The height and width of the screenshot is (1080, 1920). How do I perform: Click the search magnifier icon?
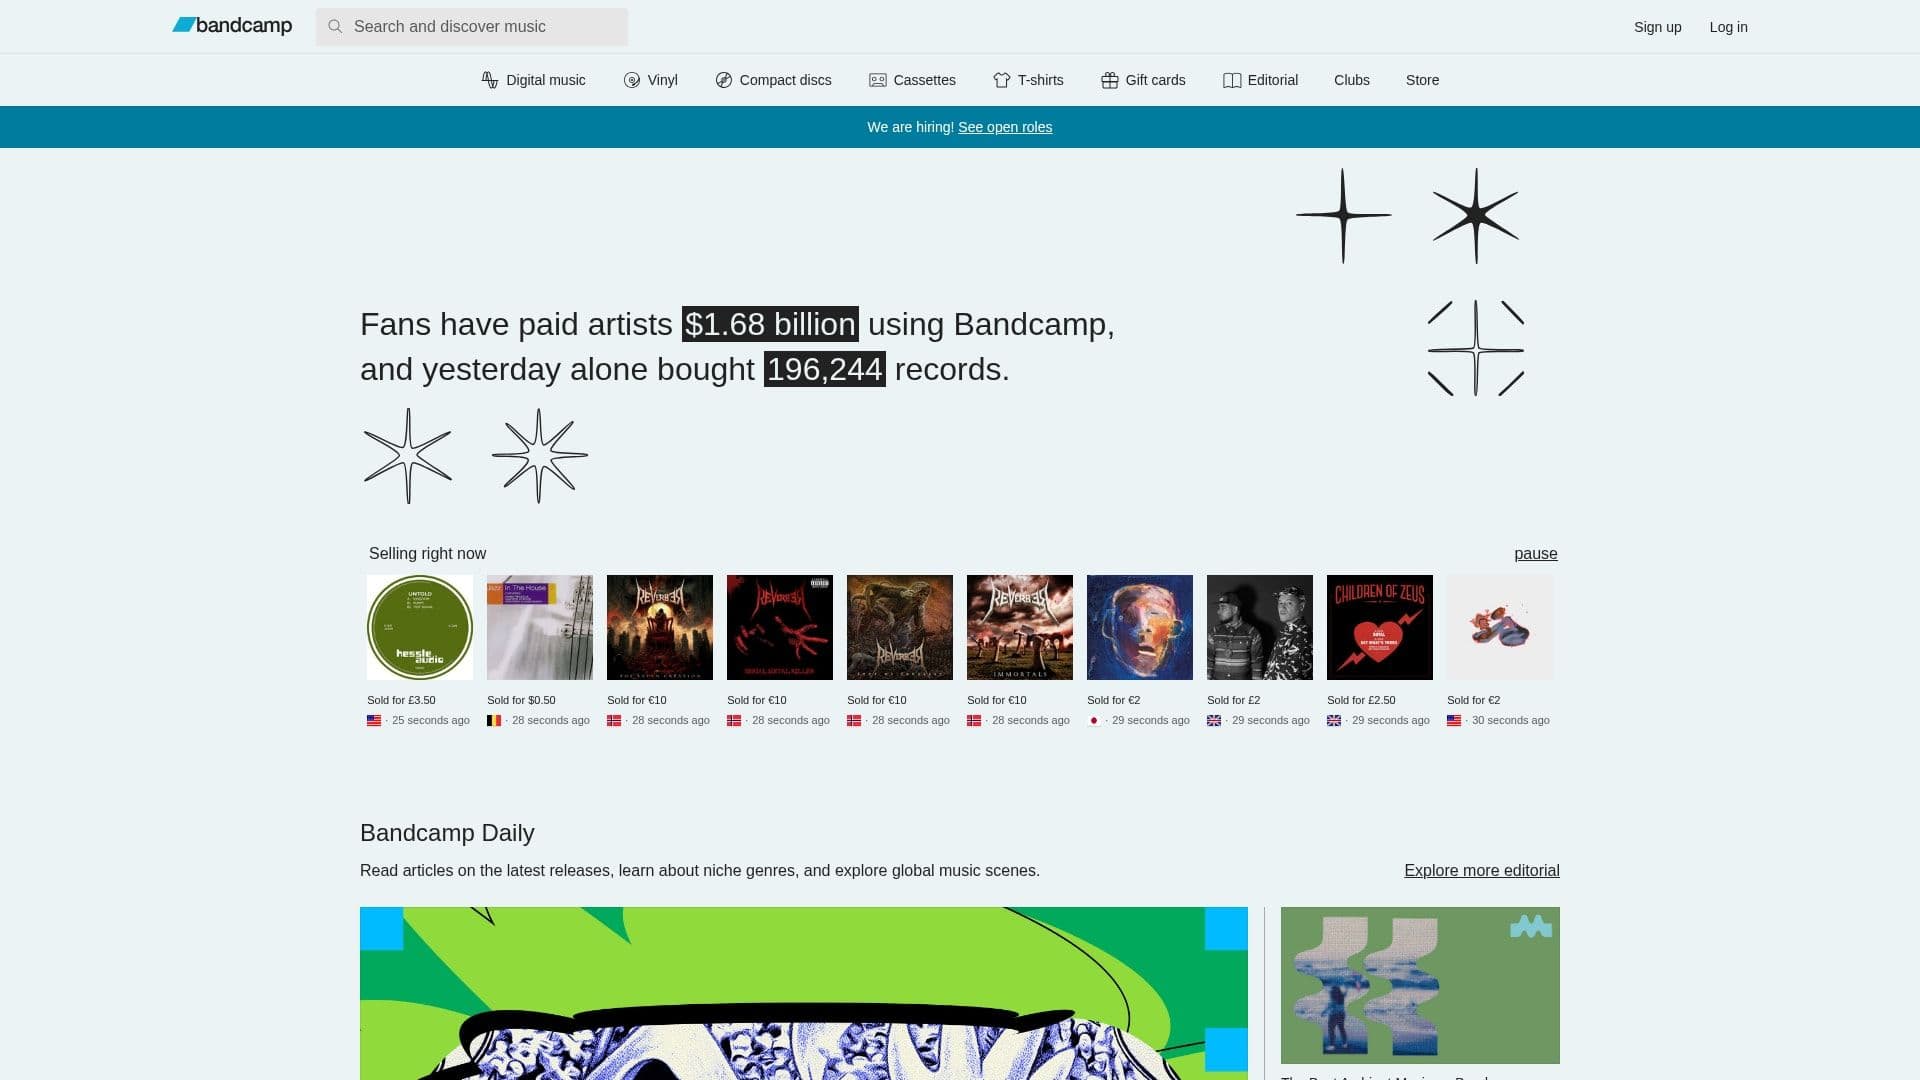pyautogui.click(x=335, y=27)
